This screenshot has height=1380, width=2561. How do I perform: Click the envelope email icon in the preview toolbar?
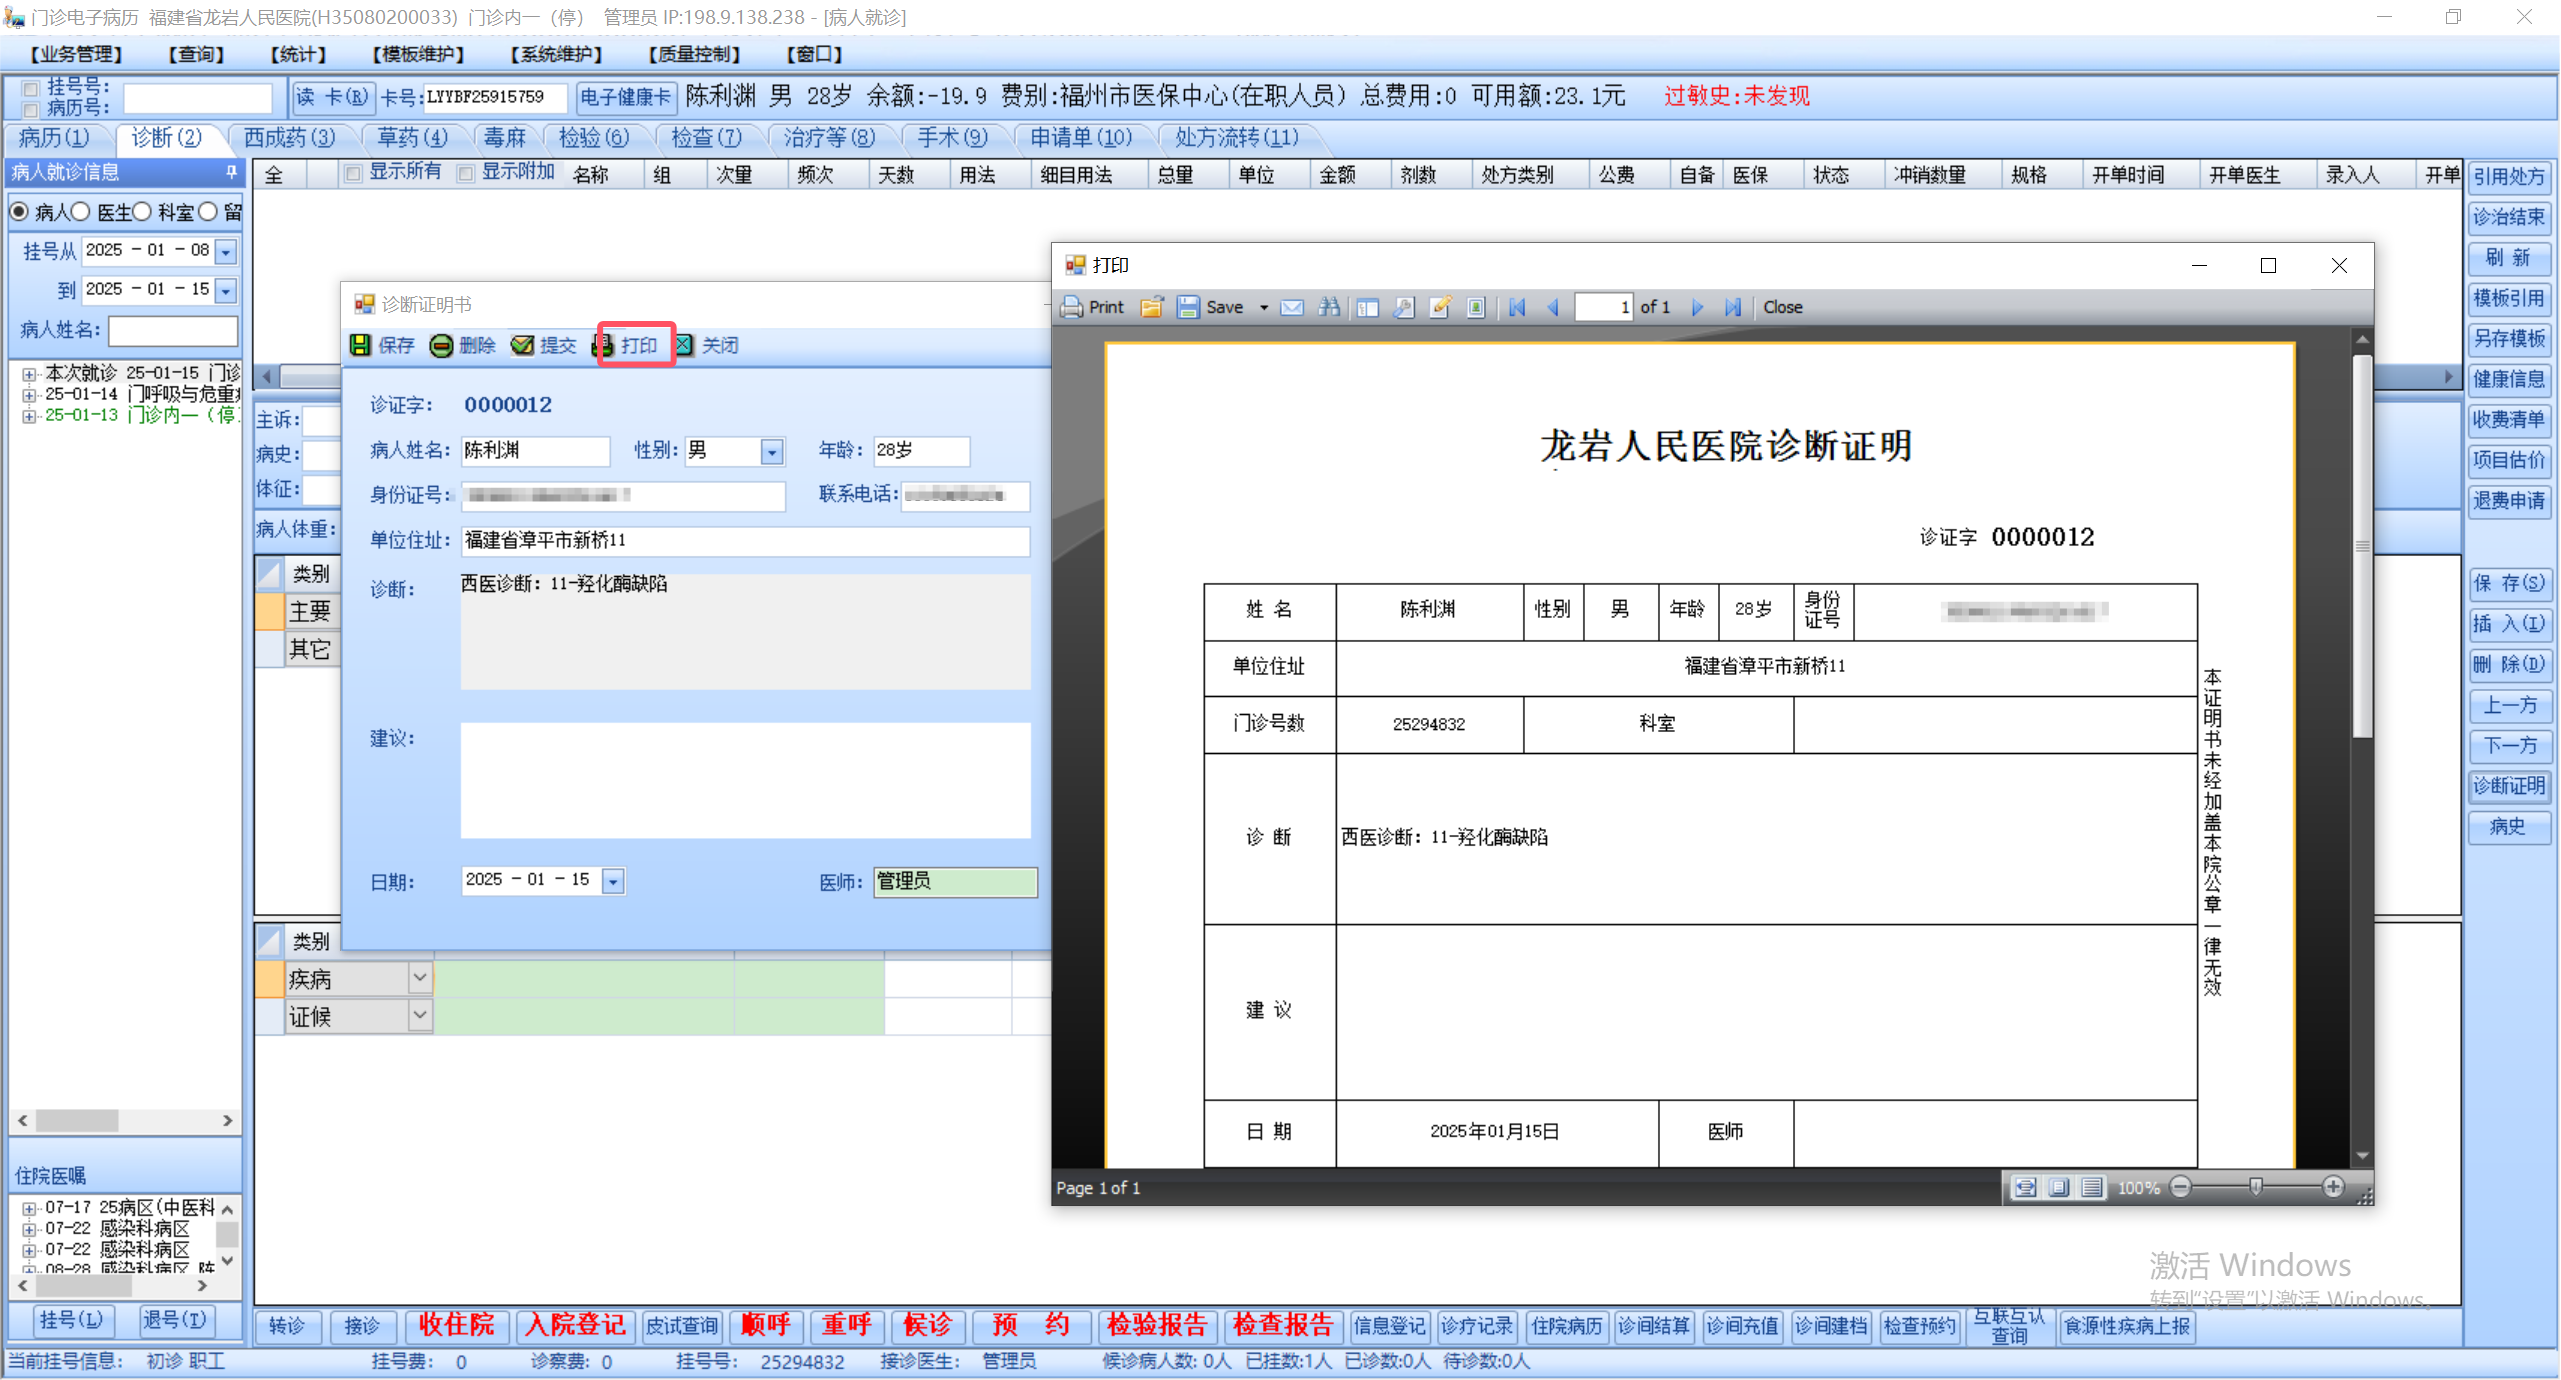click(x=1291, y=307)
